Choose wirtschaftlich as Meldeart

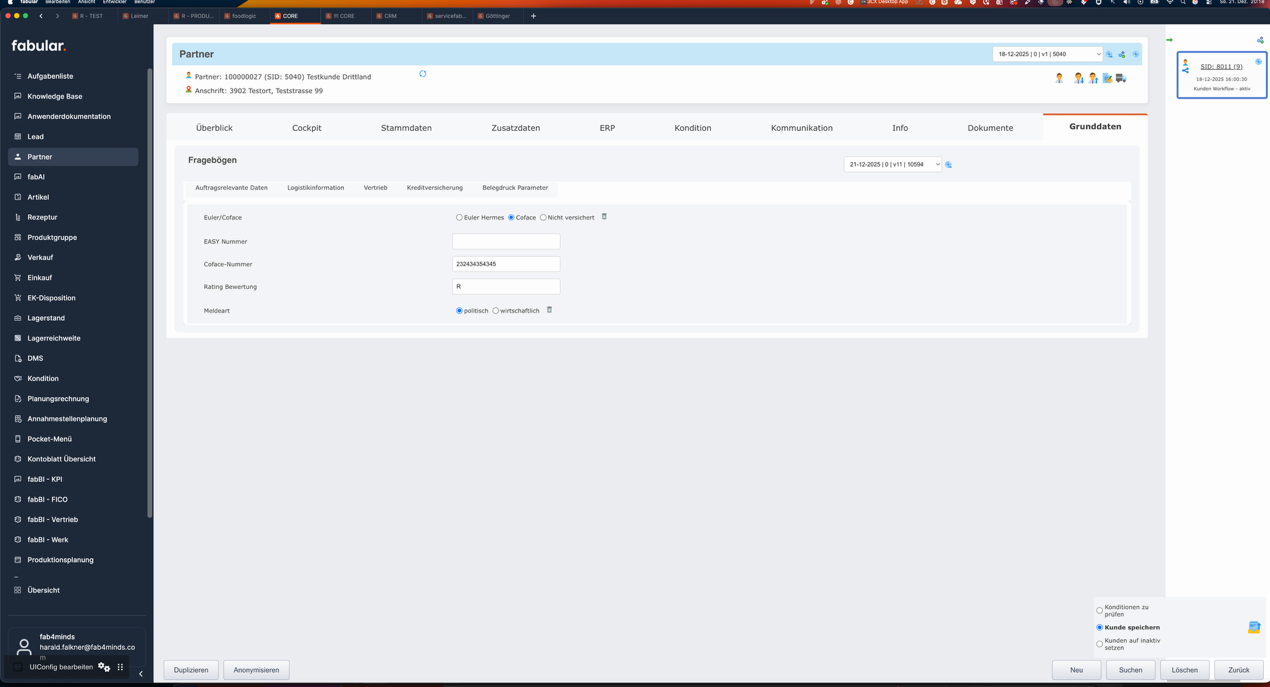(x=496, y=311)
